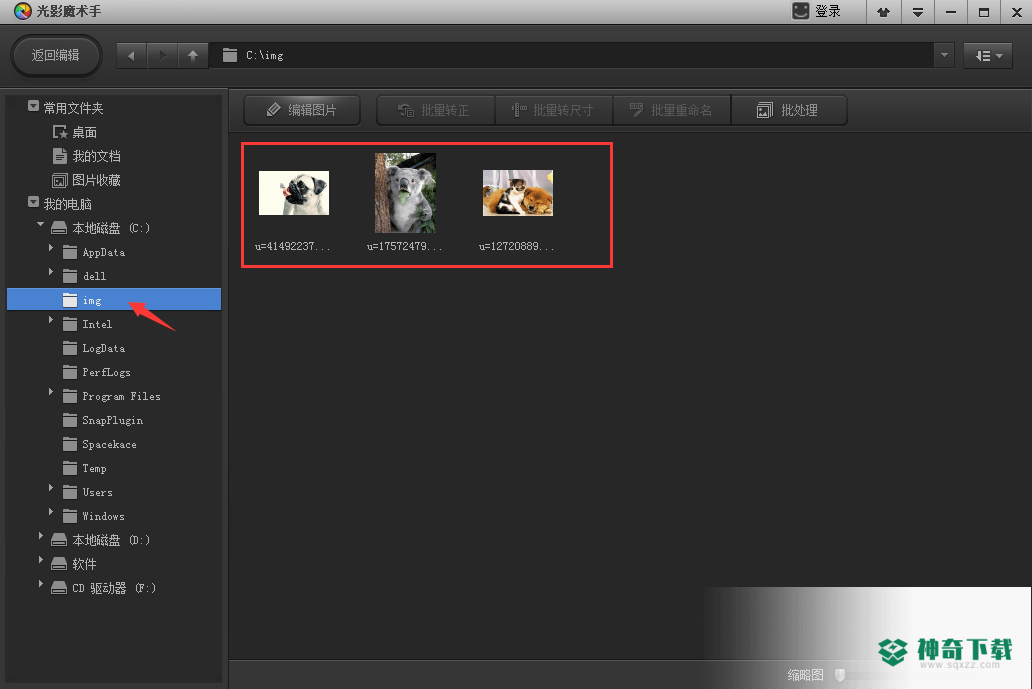
Task: Select the SnapPlugin folder
Action: click(103, 421)
